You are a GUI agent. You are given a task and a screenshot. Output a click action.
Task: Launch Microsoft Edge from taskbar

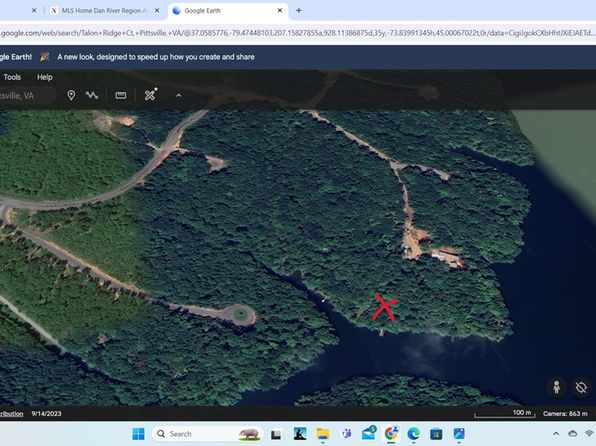[x=414, y=434]
